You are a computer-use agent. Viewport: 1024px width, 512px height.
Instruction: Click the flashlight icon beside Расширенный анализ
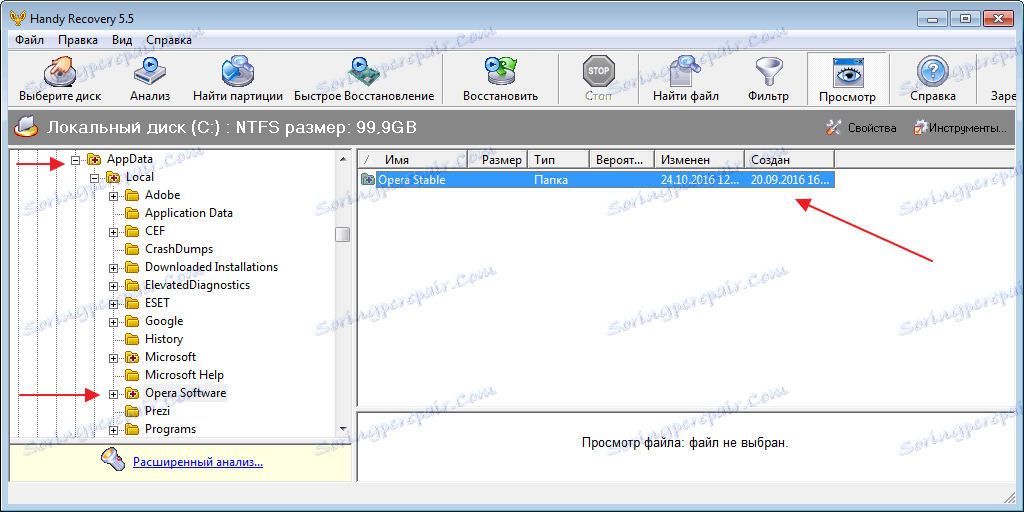[x=112, y=460]
